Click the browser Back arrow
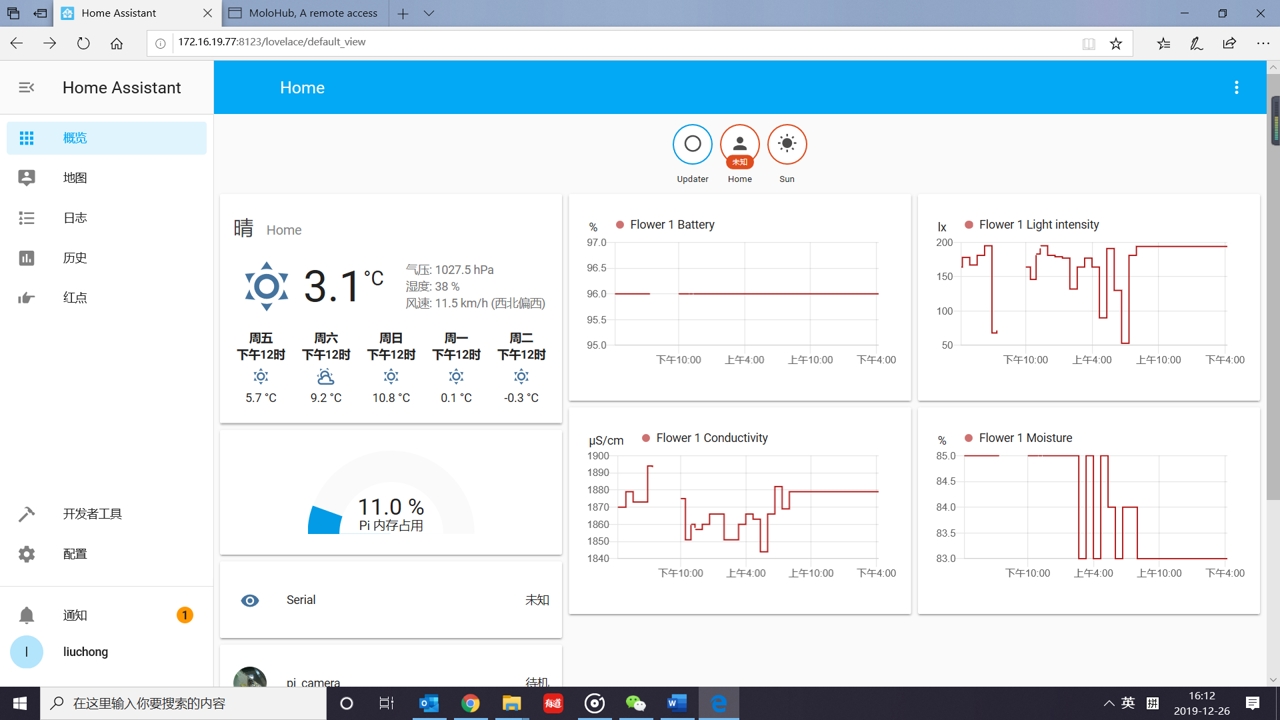The image size is (1280, 720). [16, 44]
